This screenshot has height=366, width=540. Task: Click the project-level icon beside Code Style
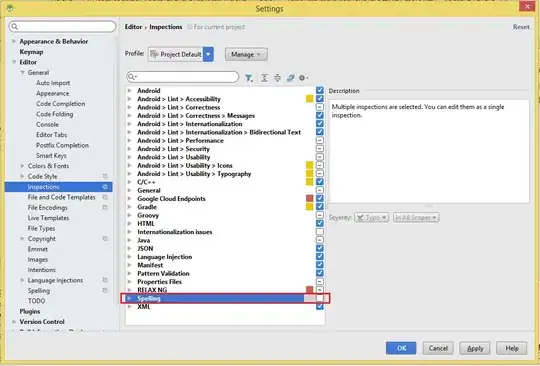(105, 176)
